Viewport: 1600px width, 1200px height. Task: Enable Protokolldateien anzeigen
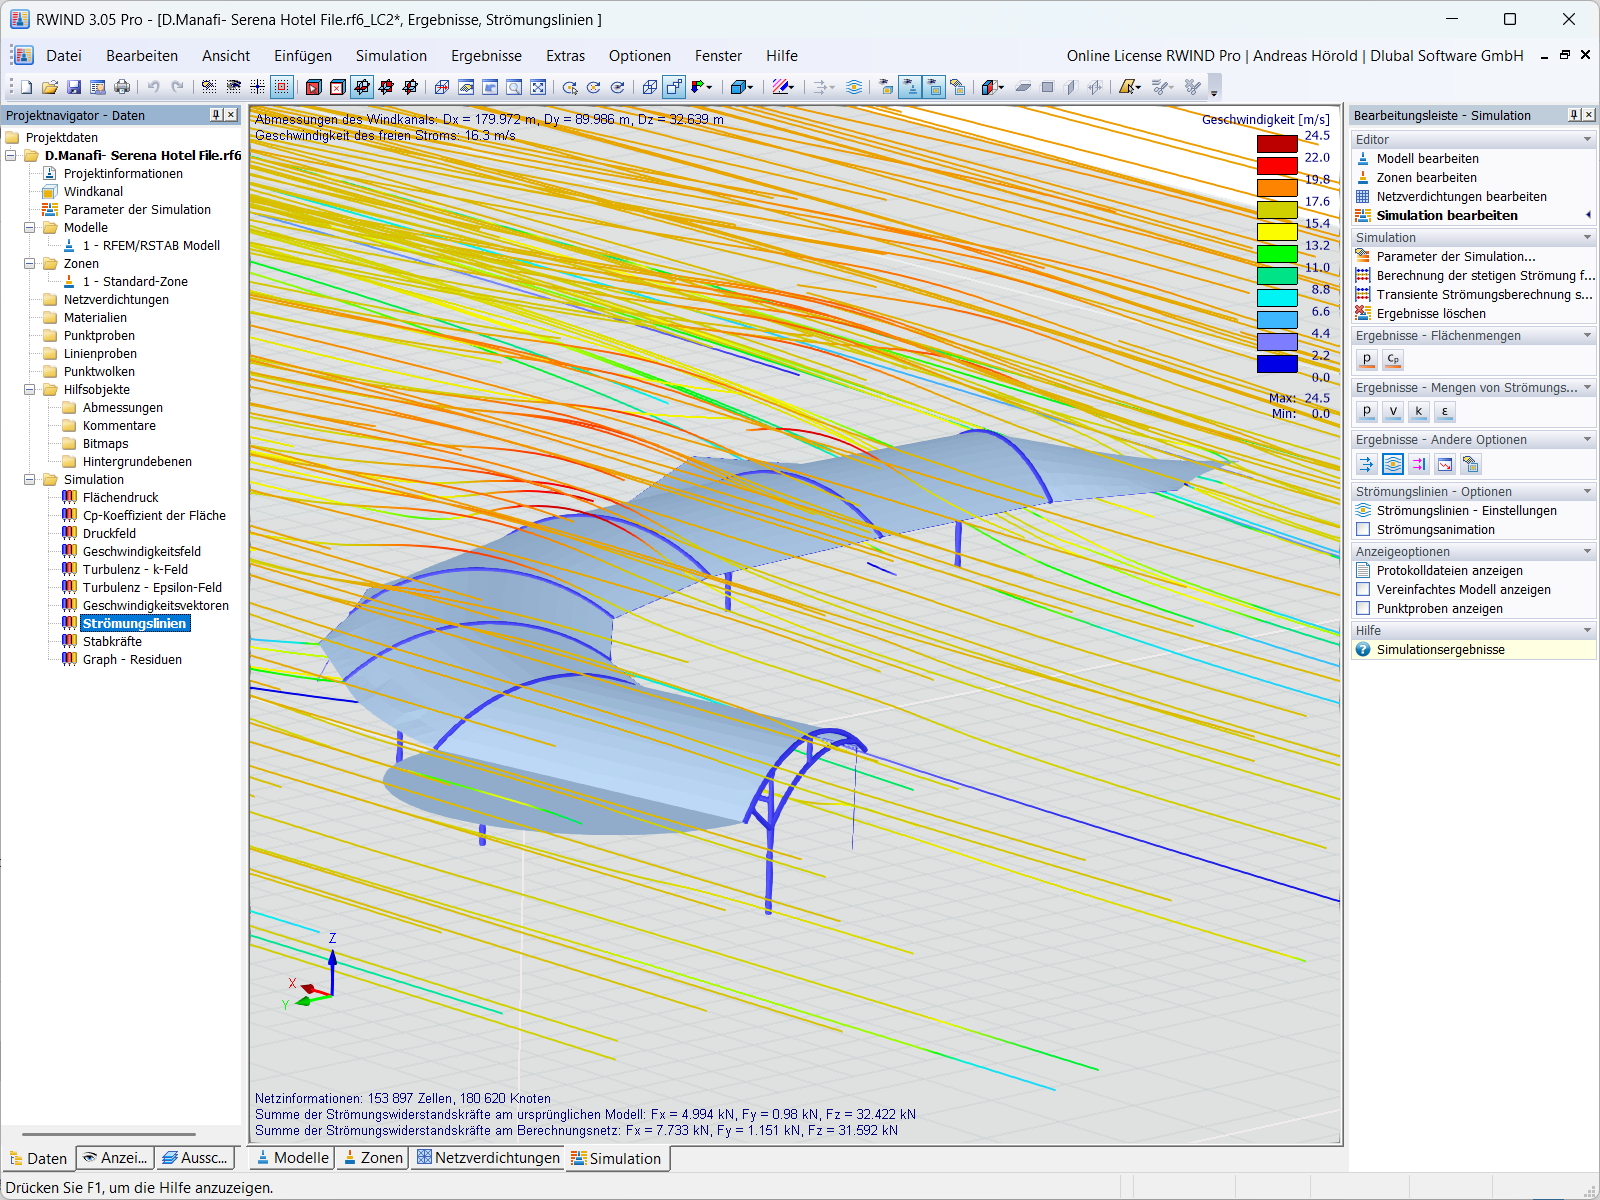1363,570
